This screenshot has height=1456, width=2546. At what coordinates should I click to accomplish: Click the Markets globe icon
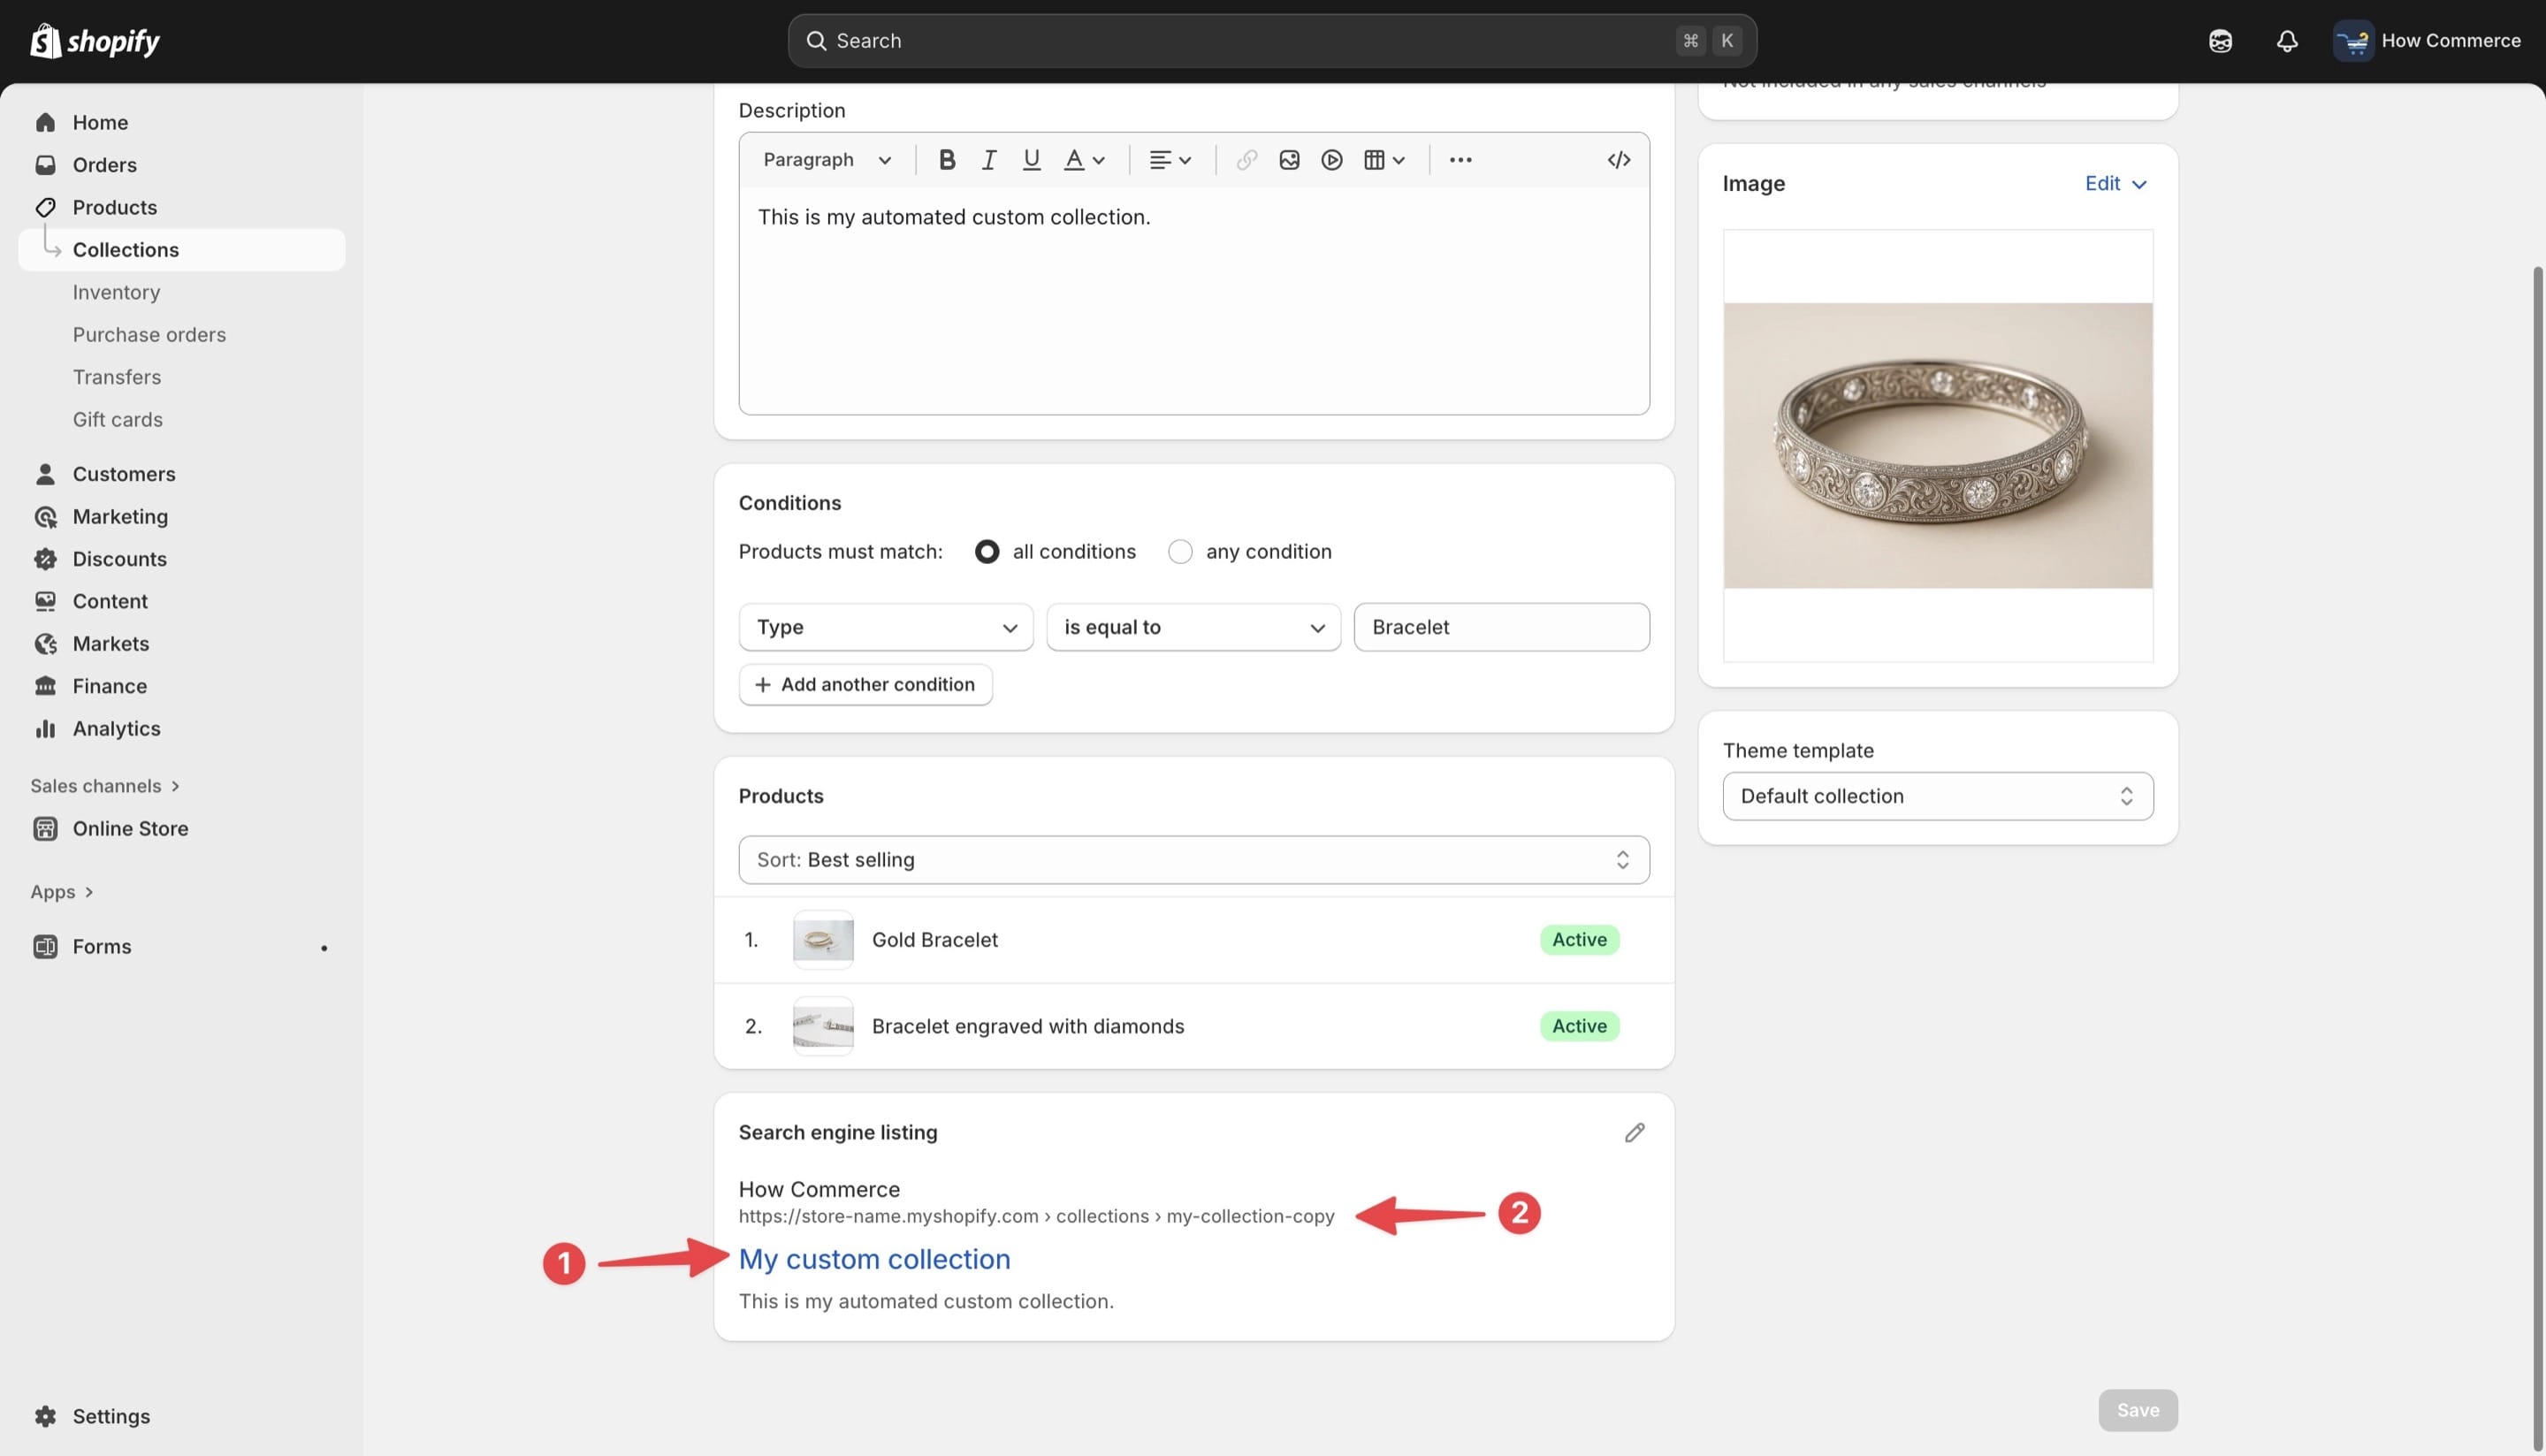pyautogui.click(x=45, y=644)
